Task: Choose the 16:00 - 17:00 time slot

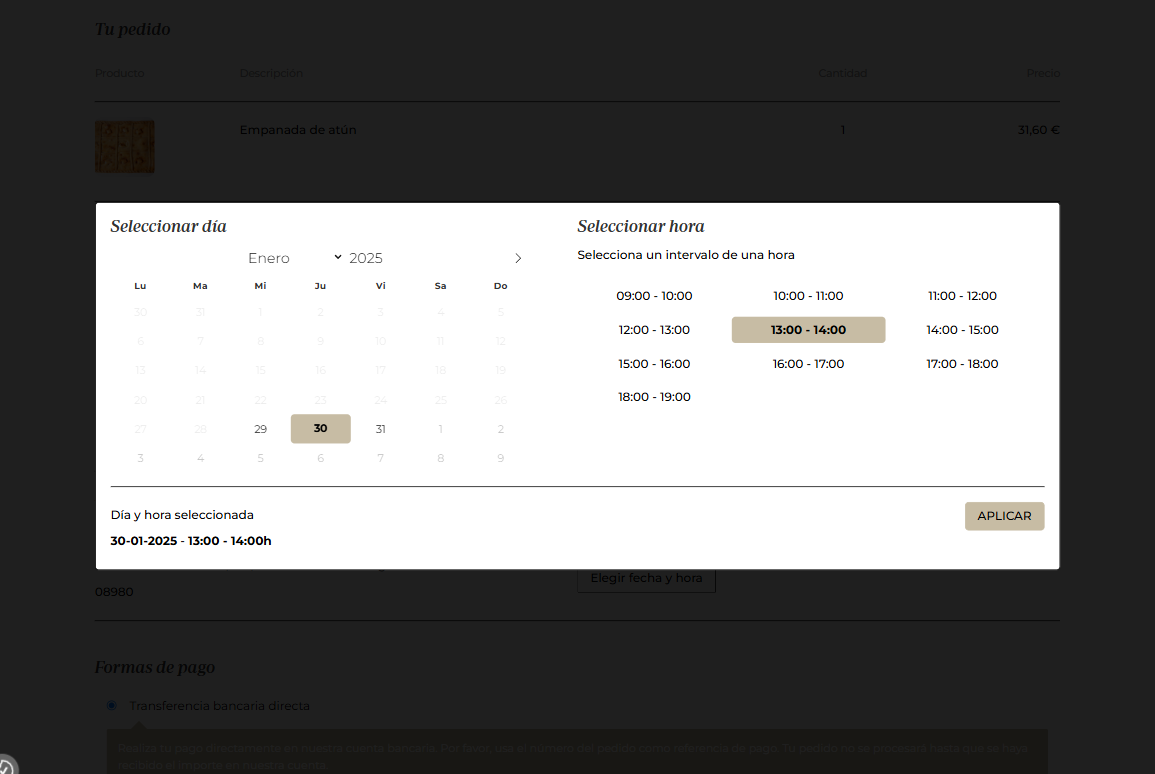Action: tap(808, 364)
